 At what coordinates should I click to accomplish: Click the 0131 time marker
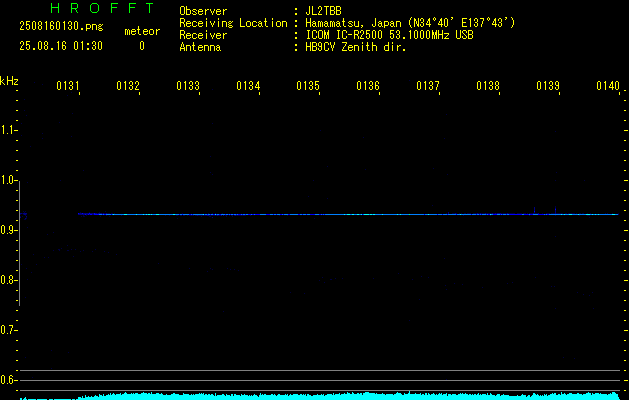click(x=67, y=86)
